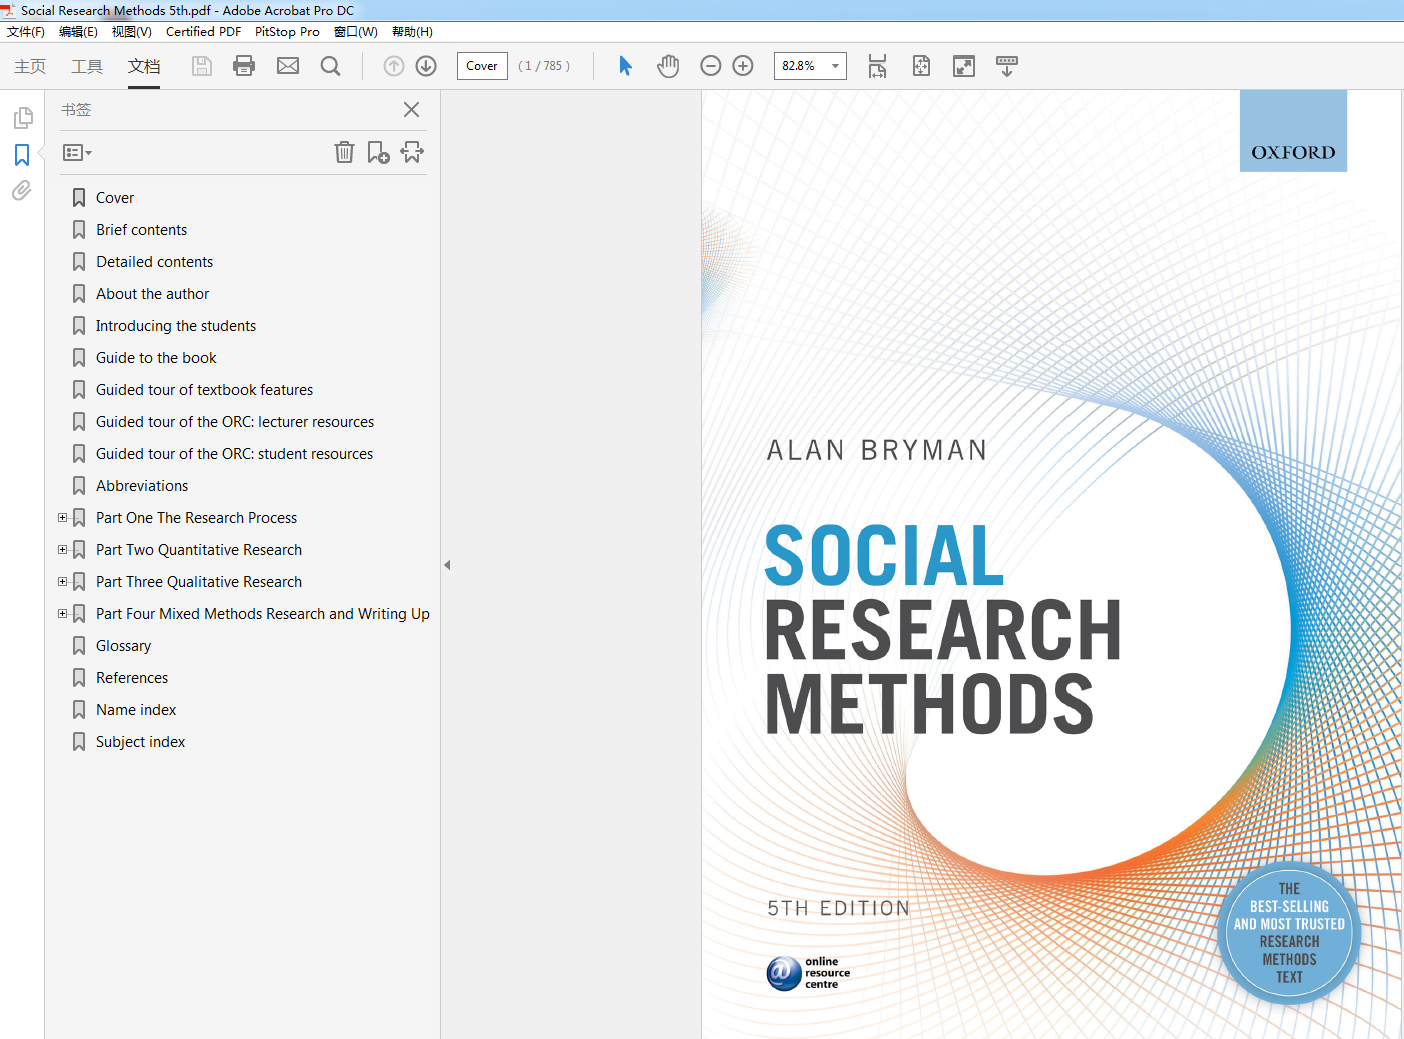
Task: Open the Find text magnifier
Action: 330,66
